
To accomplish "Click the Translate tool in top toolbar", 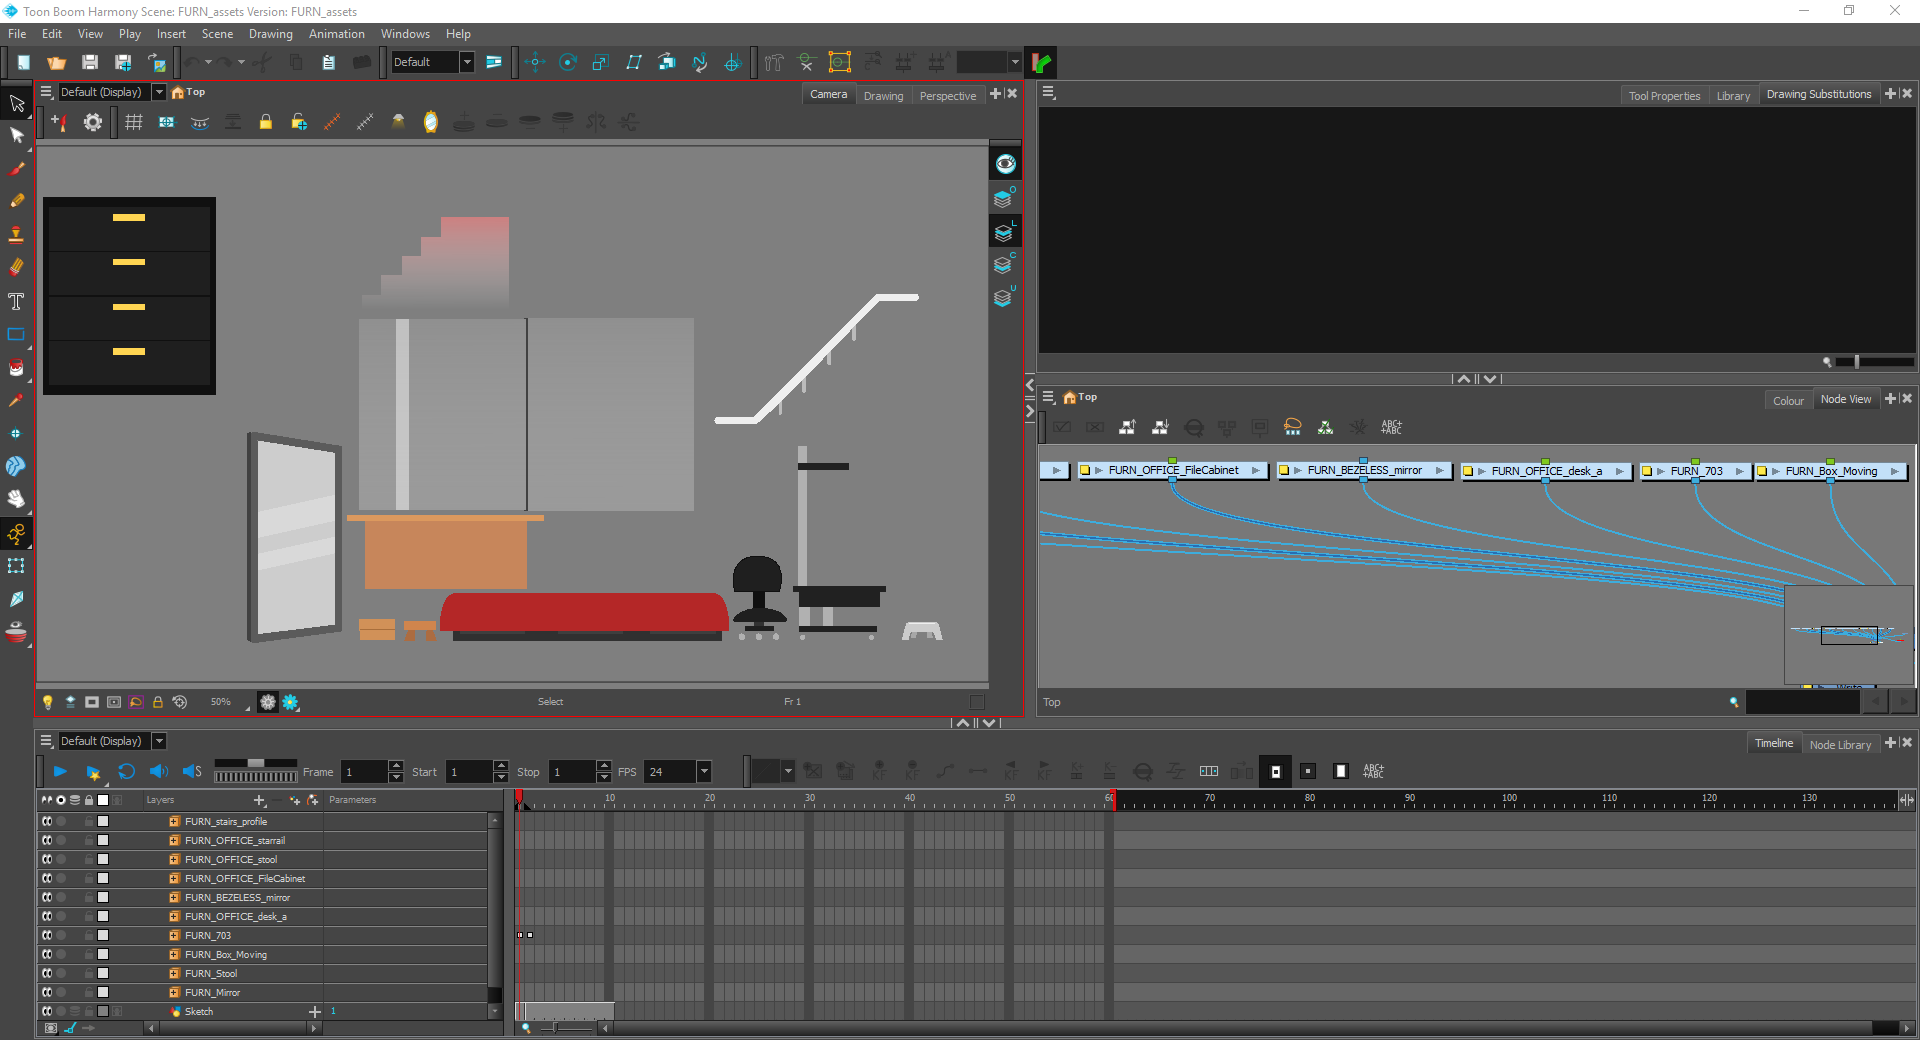I will pyautogui.click(x=535, y=62).
